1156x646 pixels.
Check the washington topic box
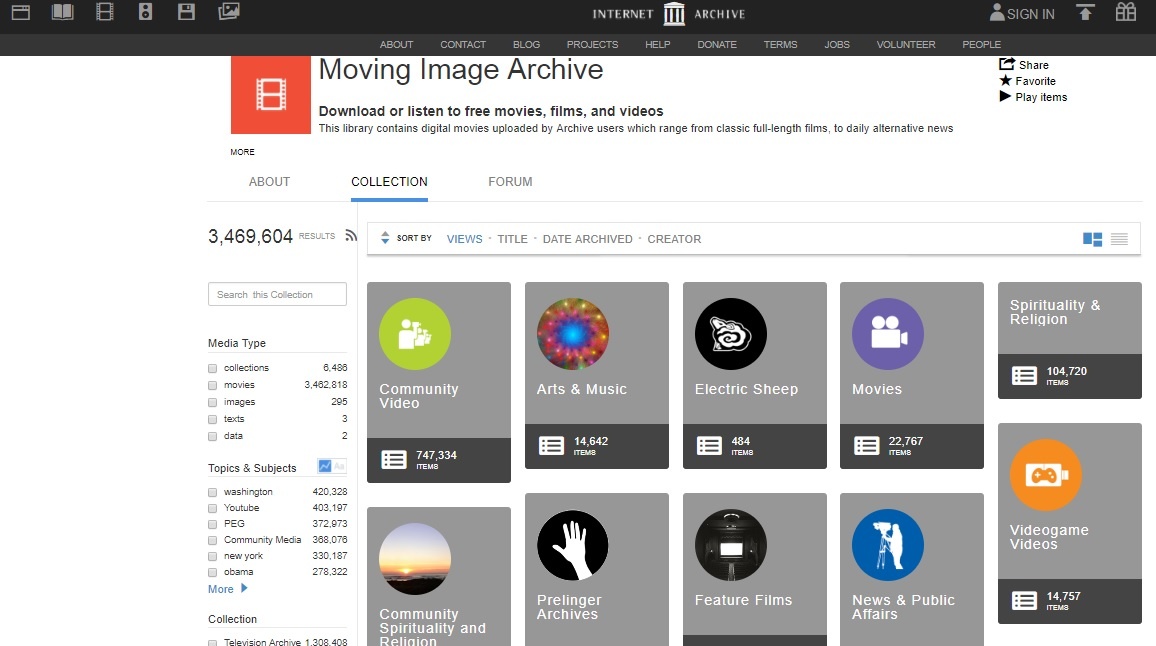point(212,492)
